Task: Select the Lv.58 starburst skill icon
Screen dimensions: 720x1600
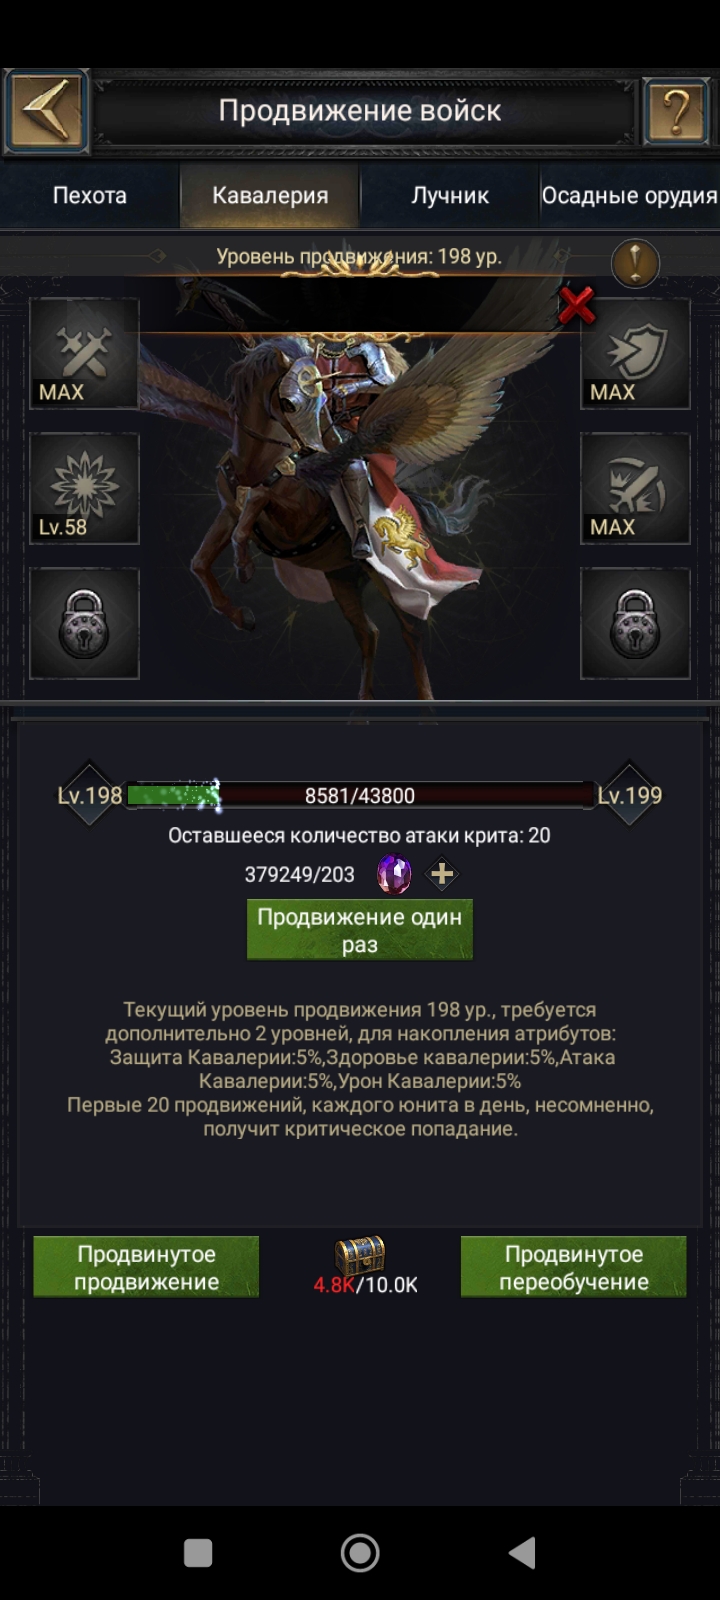Action: tap(84, 488)
